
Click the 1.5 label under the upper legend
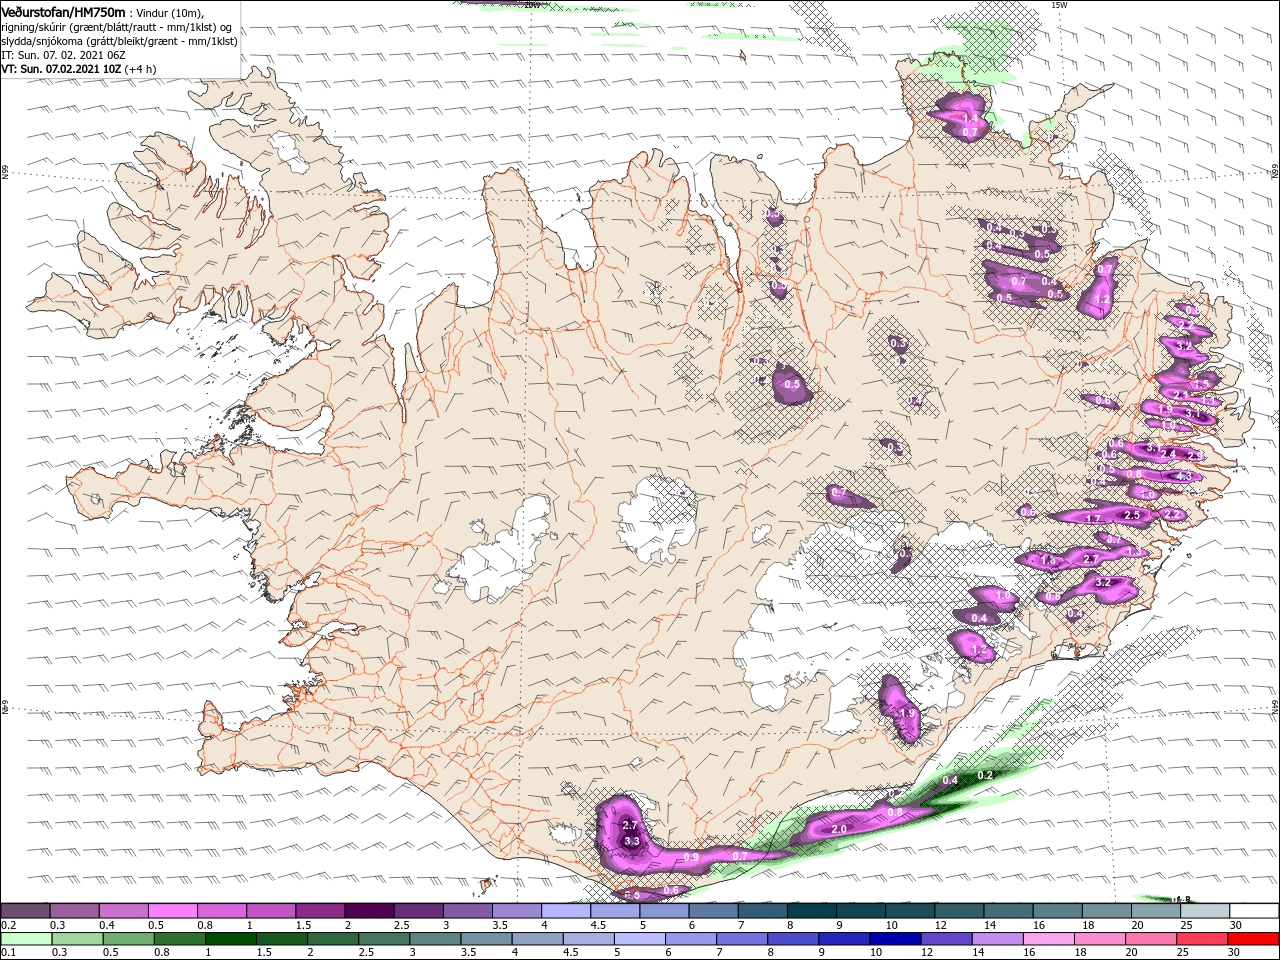tap(303, 925)
